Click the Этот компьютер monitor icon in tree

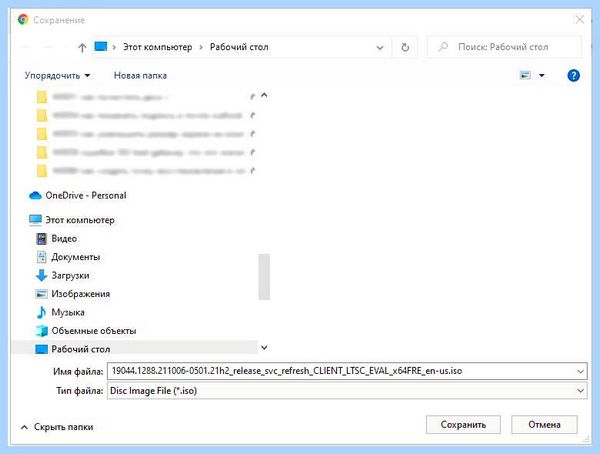click(x=35, y=220)
